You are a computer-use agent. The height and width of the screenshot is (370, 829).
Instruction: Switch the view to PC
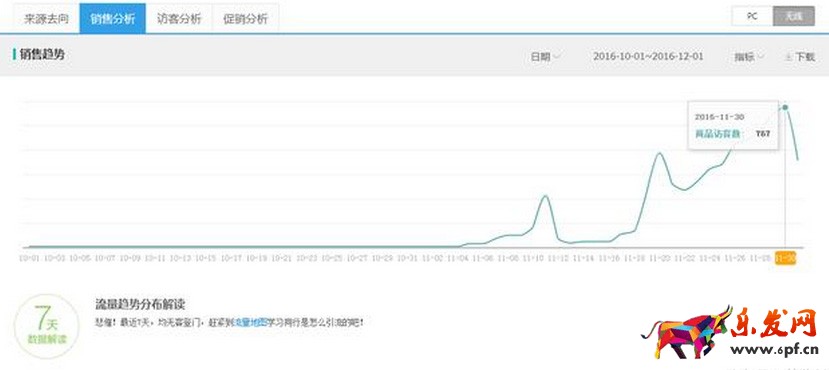tap(752, 16)
